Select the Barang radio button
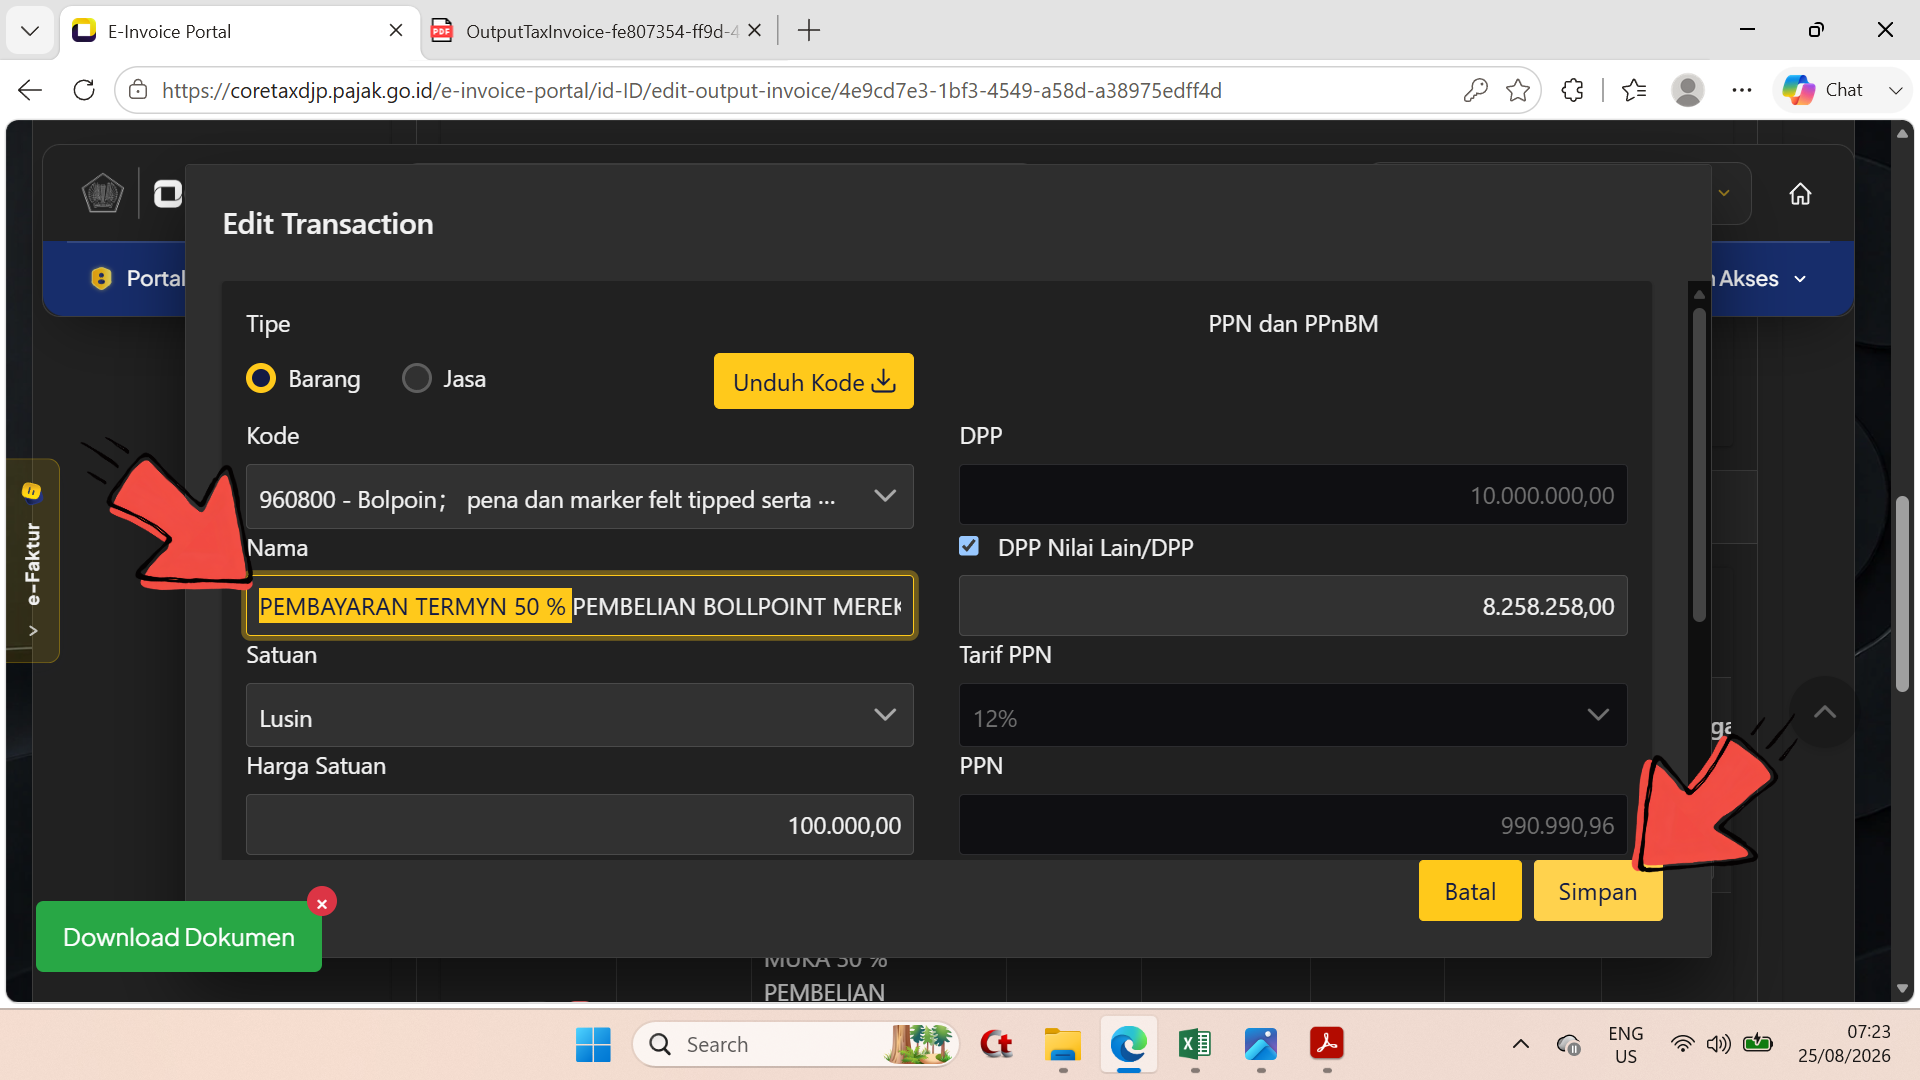This screenshot has width=1920, height=1080. (x=261, y=378)
